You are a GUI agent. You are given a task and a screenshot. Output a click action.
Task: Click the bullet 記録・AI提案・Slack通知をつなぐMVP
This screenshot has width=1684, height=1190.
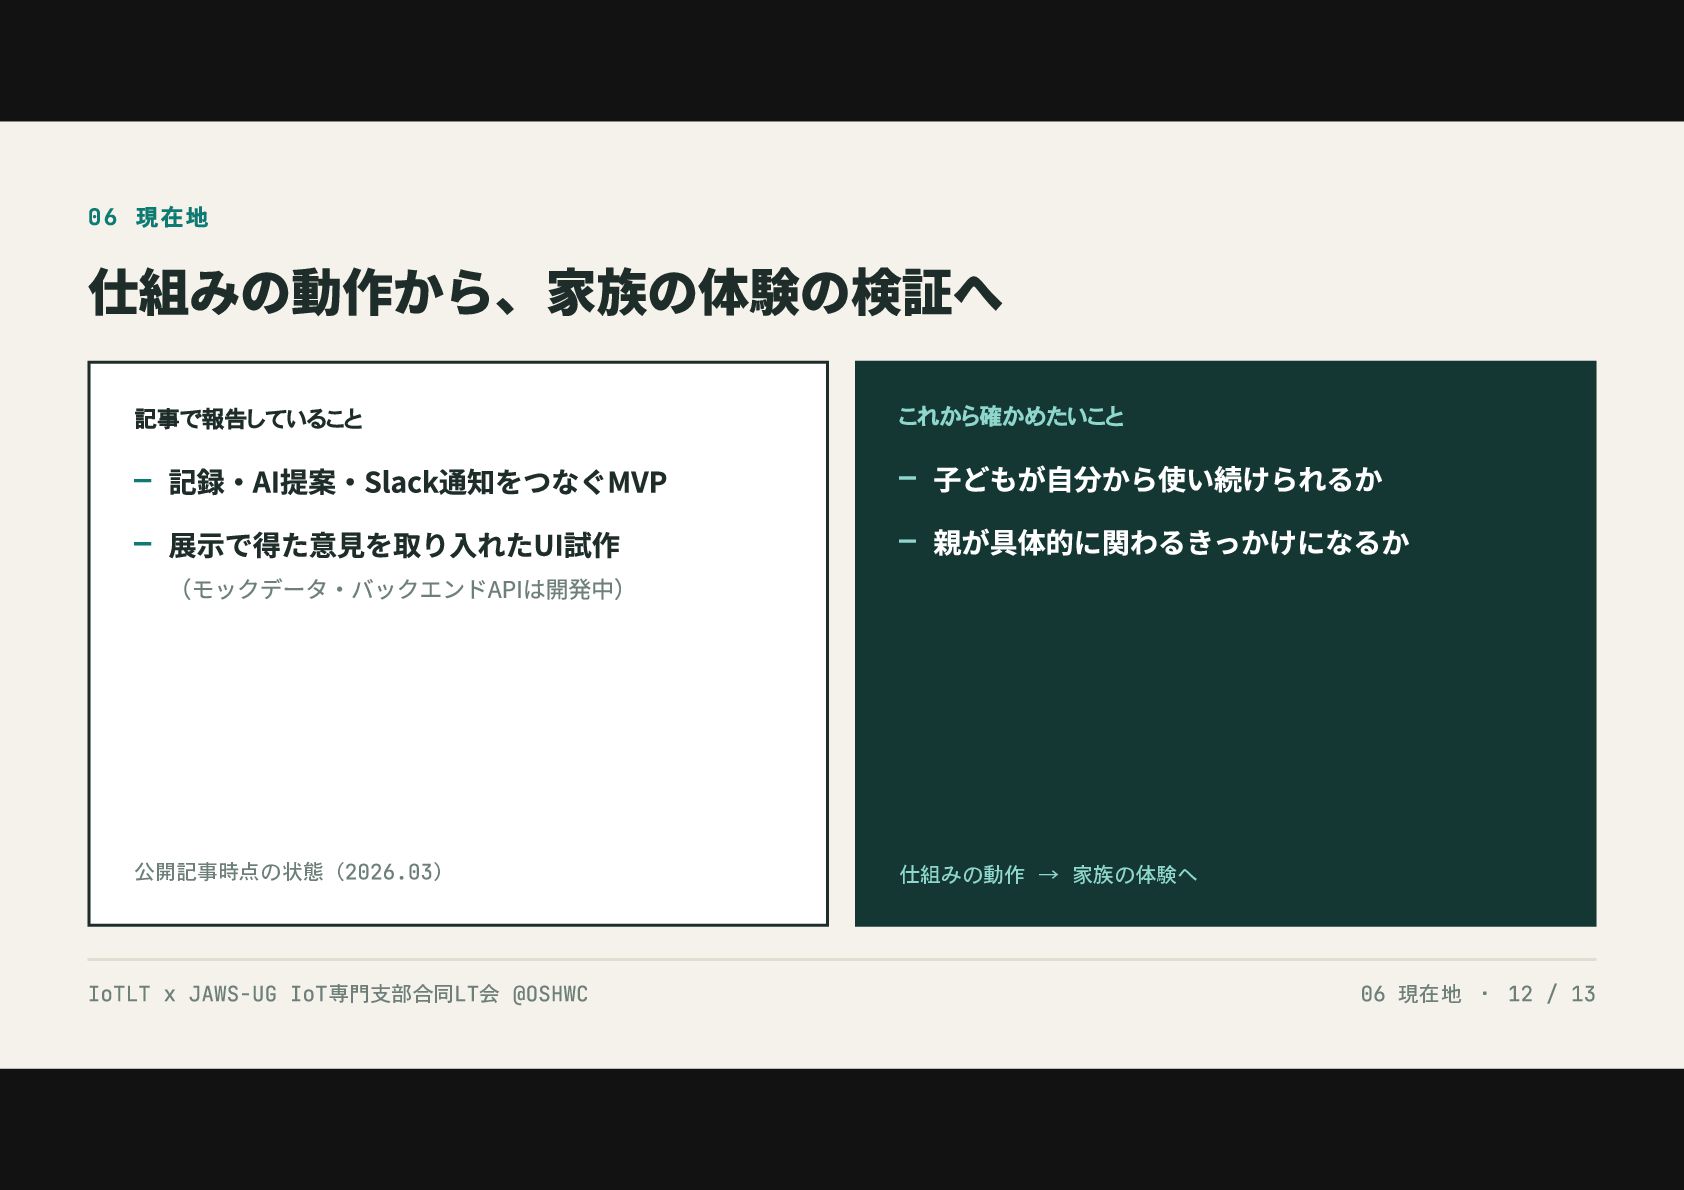point(417,482)
